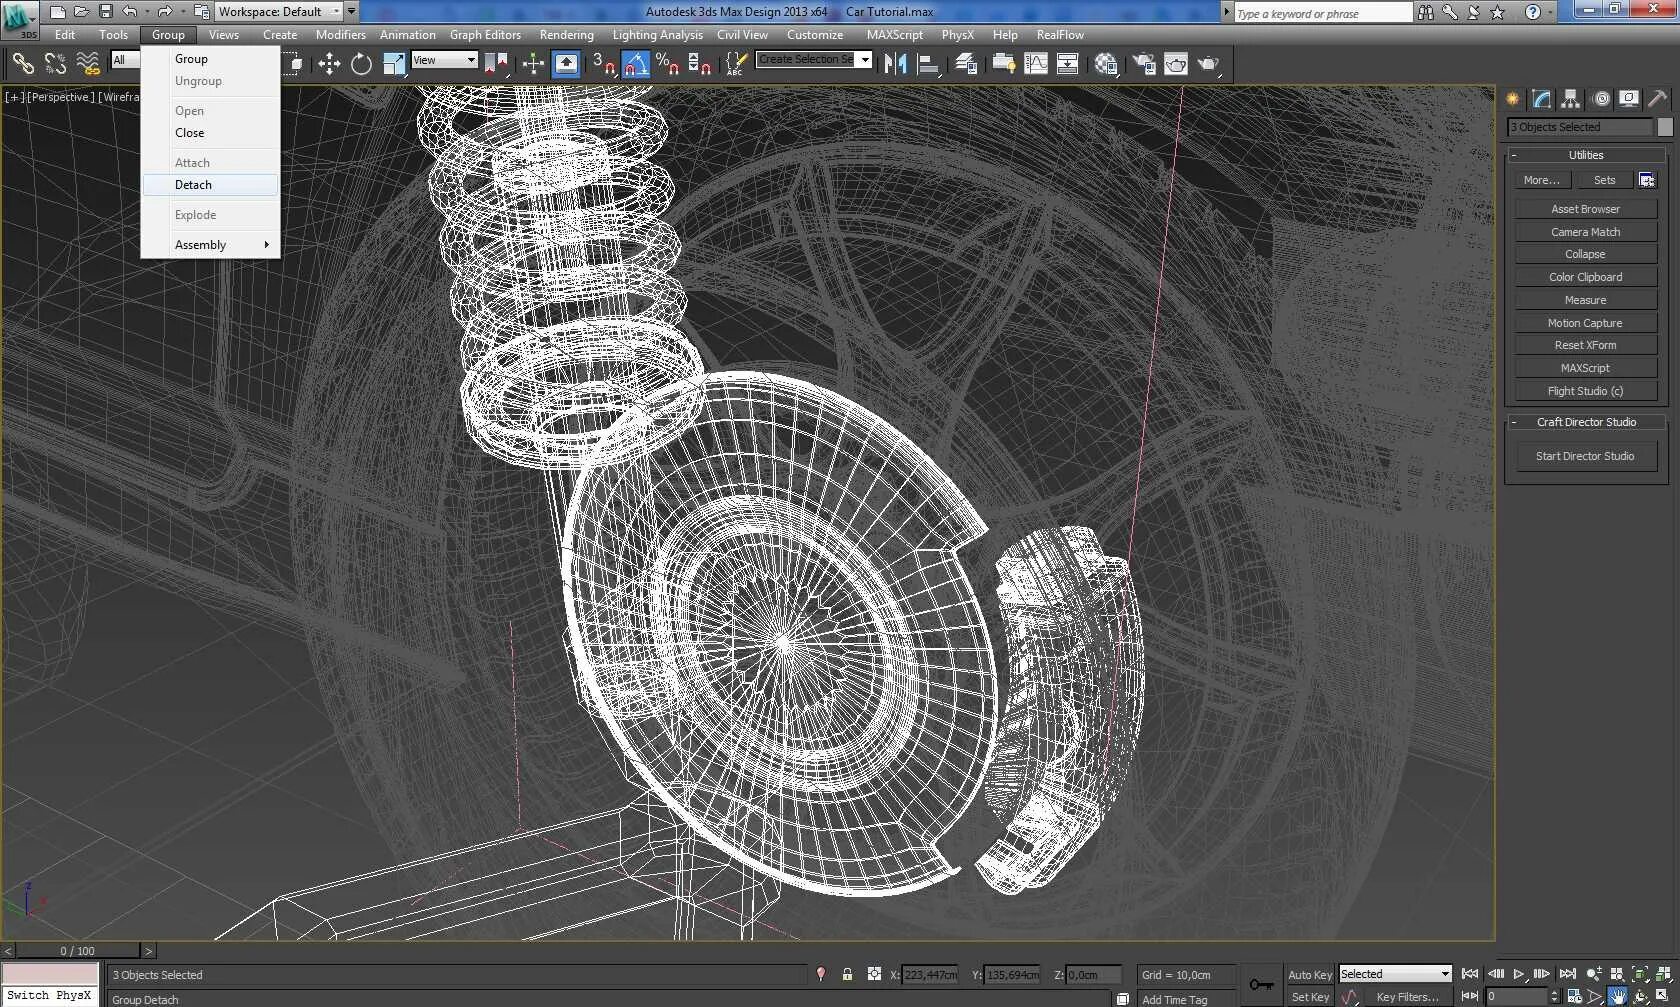Screen dimensions: 1680x1007
Task: Click Render Production teapot icon
Action: pos(1209,64)
